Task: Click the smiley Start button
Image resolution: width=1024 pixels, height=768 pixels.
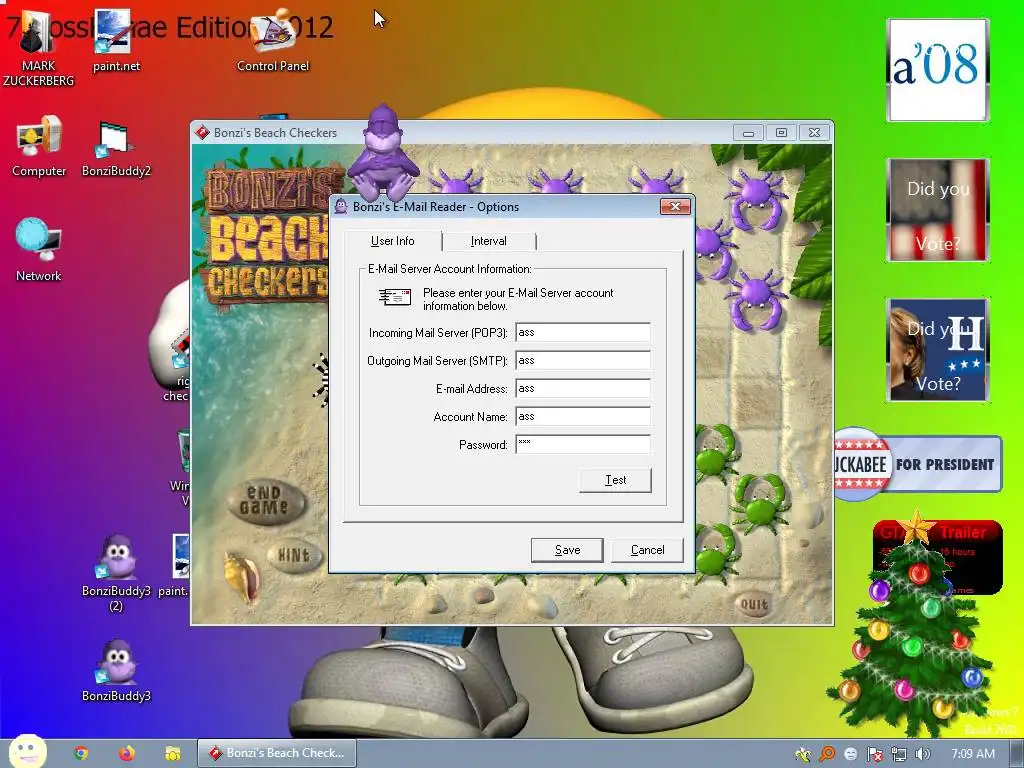Action: click(27, 752)
